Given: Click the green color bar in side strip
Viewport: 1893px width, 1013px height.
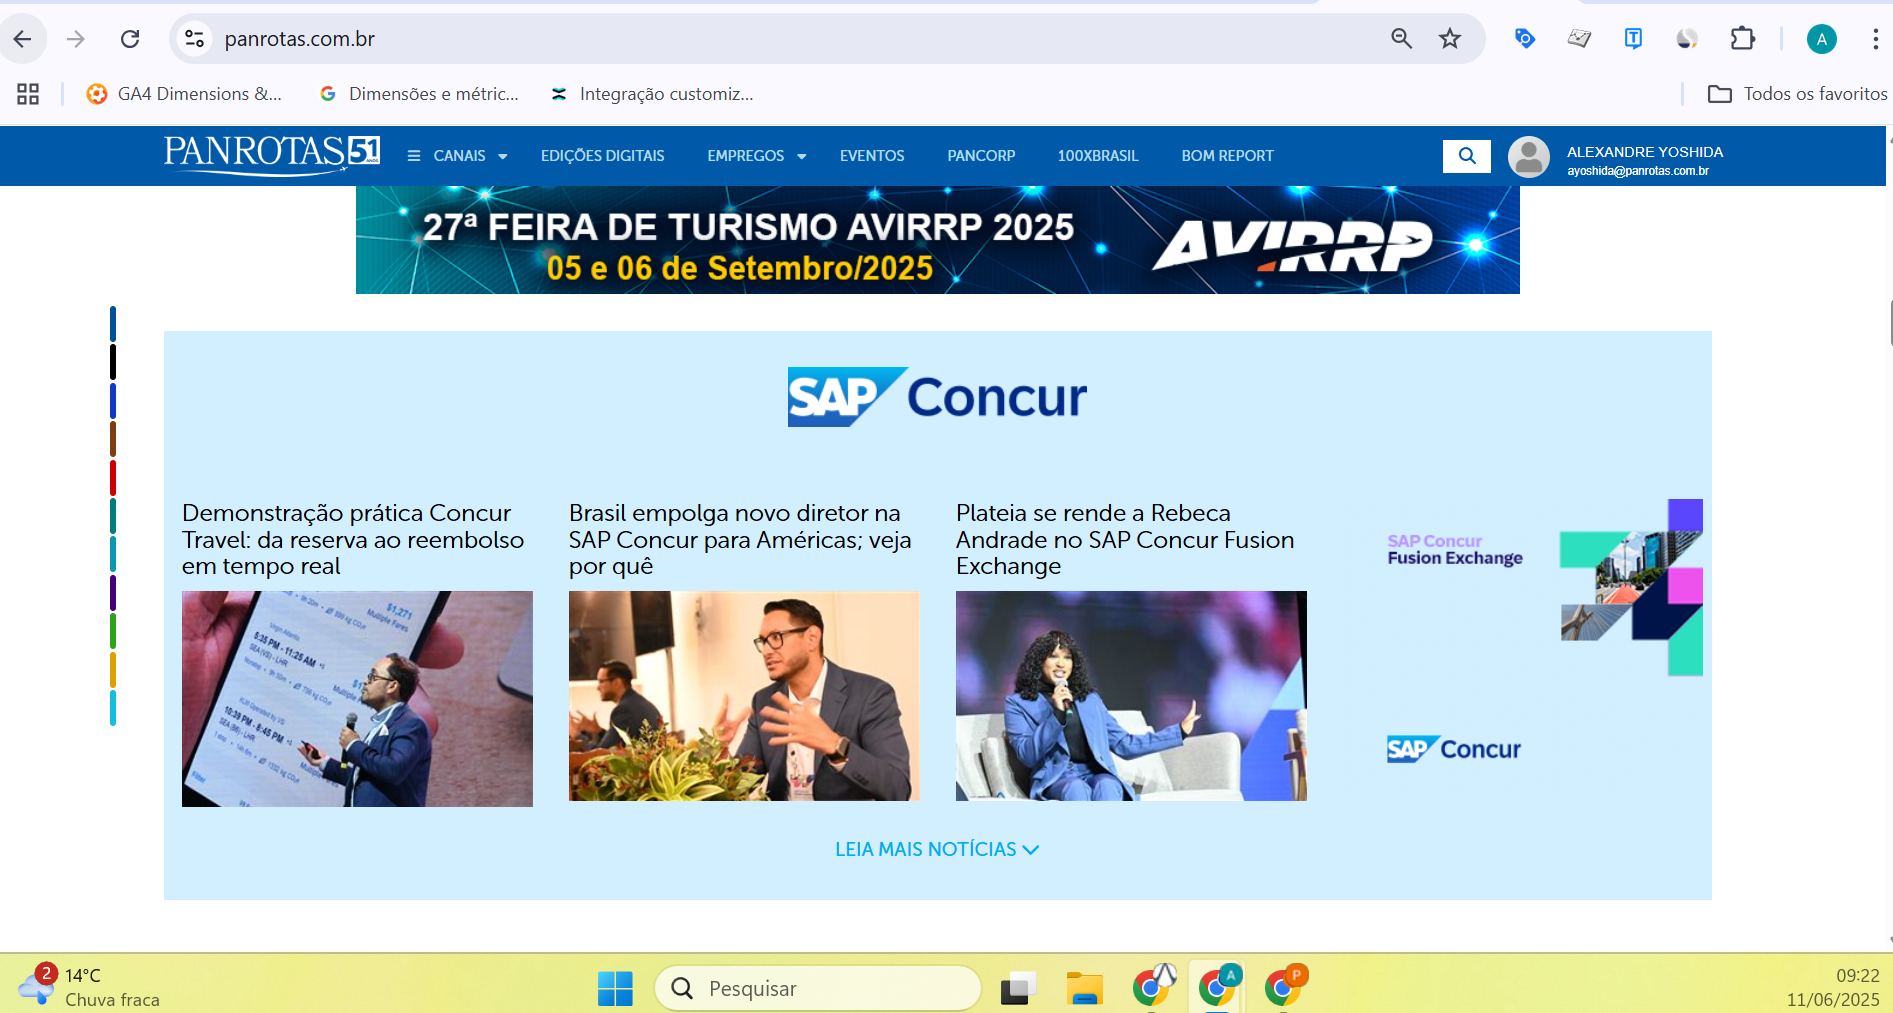Looking at the screenshot, I should pos(113,631).
